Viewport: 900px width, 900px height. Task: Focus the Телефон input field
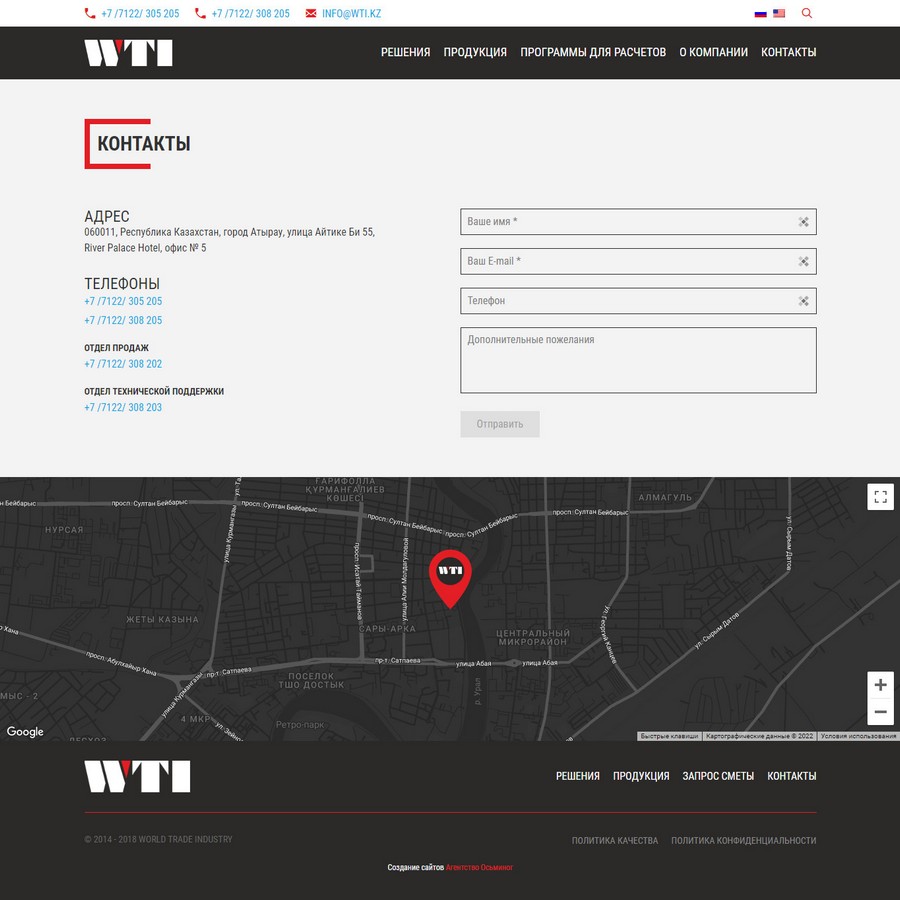(x=638, y=301)
